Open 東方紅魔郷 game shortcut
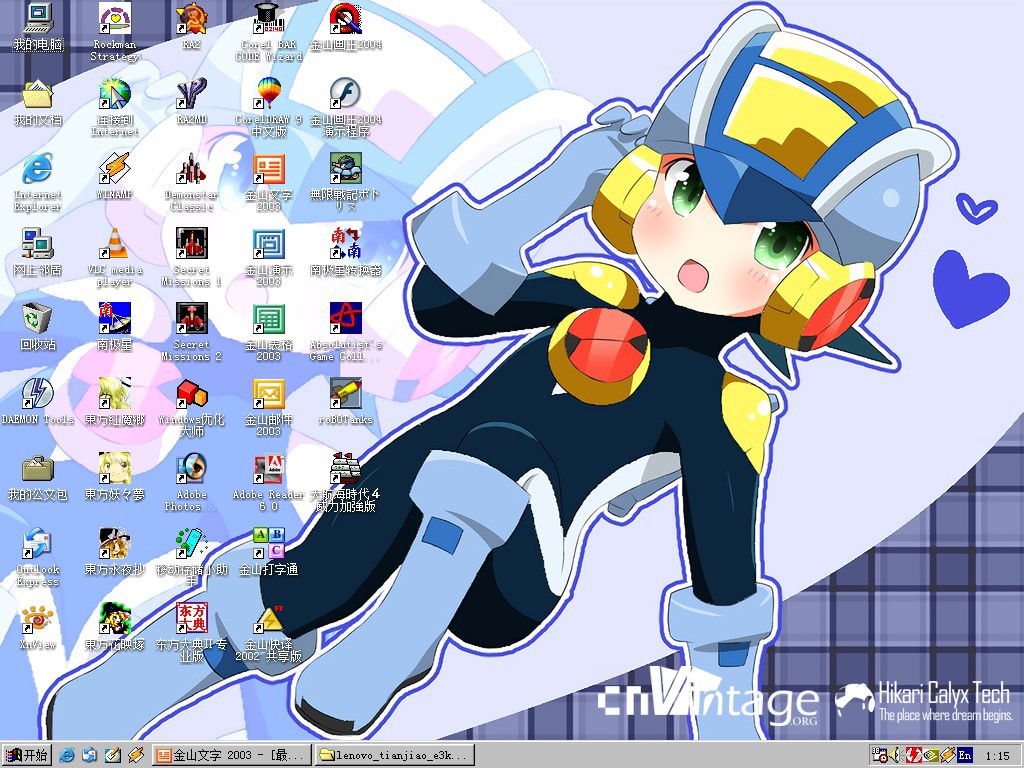Image resolution: width=1024 pixels, height=768 pixels. (115, 402)
